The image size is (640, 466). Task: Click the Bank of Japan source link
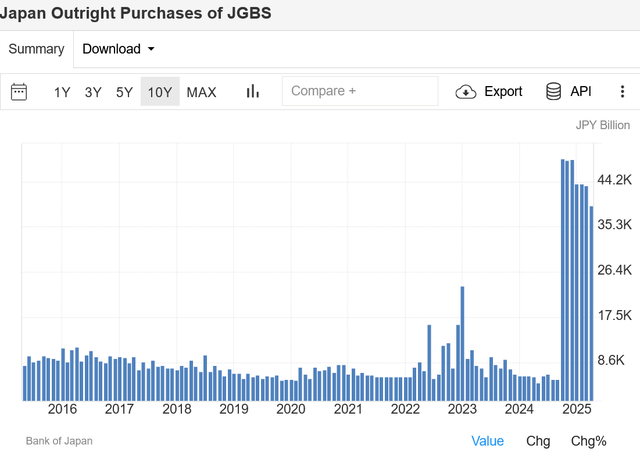click(x=59, y=441)
